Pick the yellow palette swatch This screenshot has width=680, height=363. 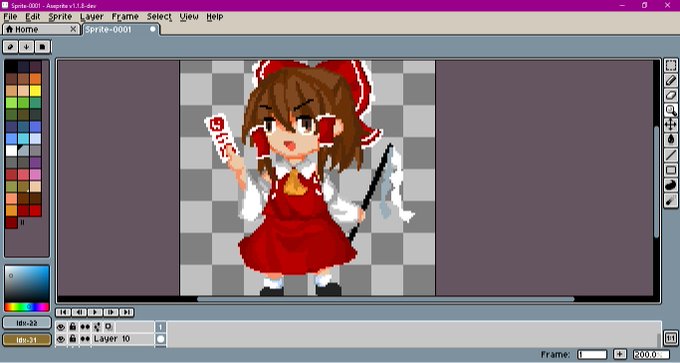[x=36, y=91]
